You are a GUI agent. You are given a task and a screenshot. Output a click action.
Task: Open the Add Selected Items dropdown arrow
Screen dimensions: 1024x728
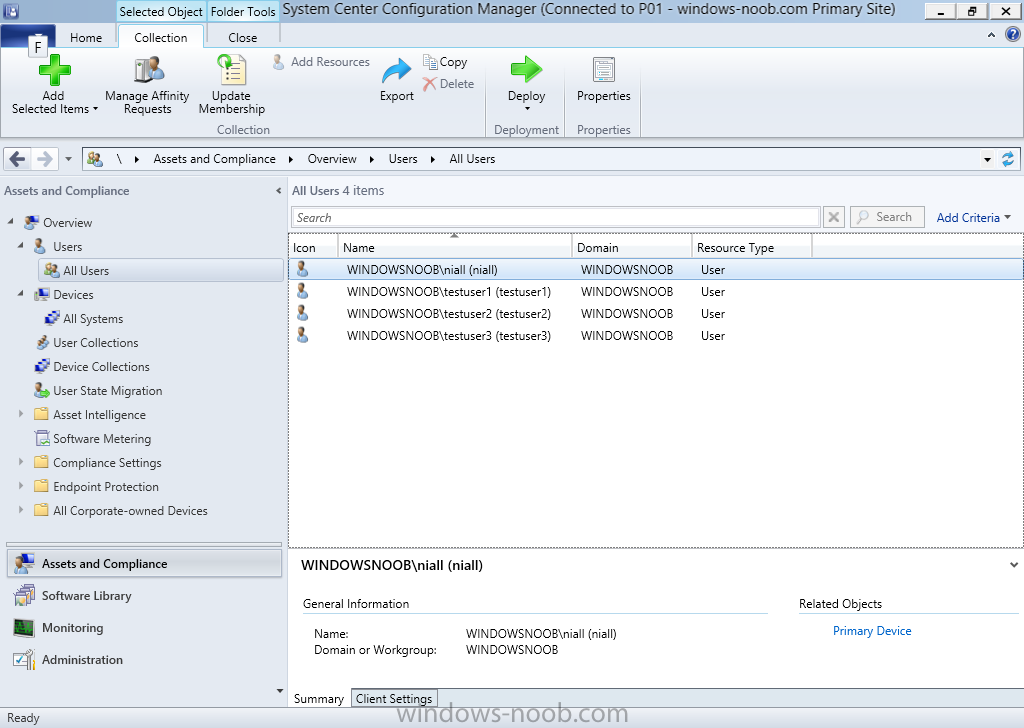95,109
